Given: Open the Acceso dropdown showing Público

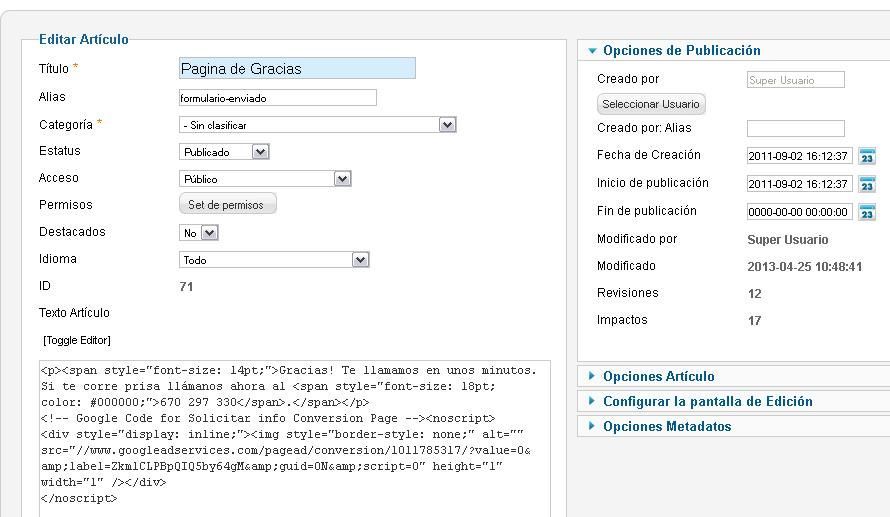Looking at the screenshot, I should [265, 179].
